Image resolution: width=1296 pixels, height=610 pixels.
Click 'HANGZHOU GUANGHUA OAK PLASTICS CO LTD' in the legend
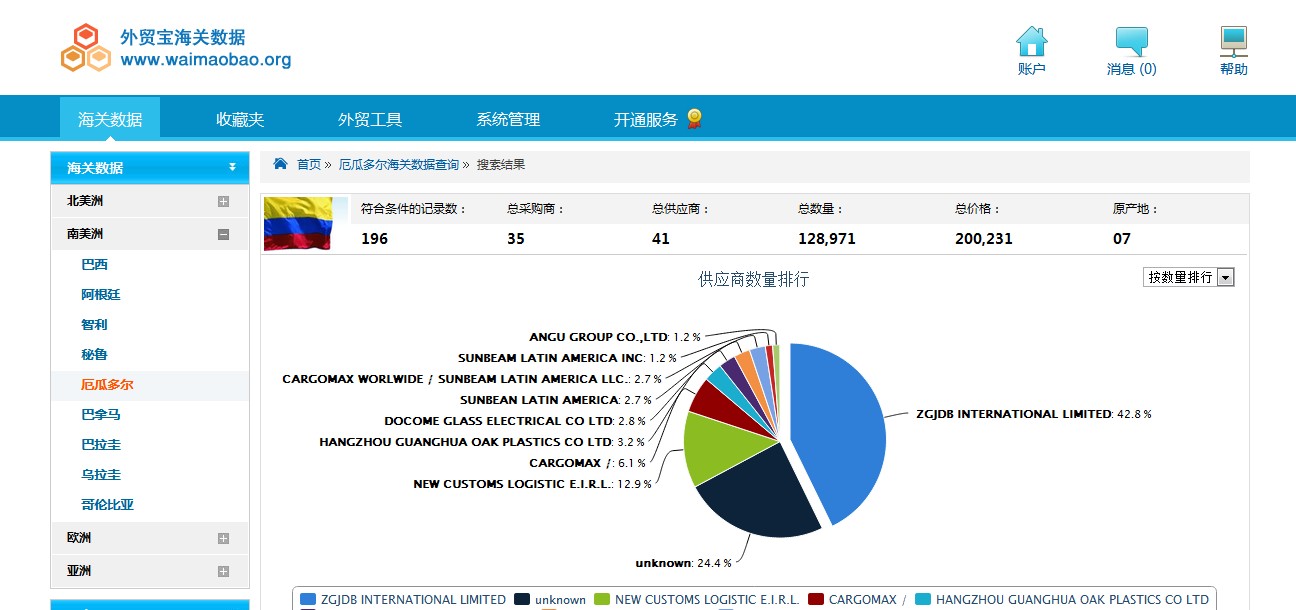(x=1072, y=600)
